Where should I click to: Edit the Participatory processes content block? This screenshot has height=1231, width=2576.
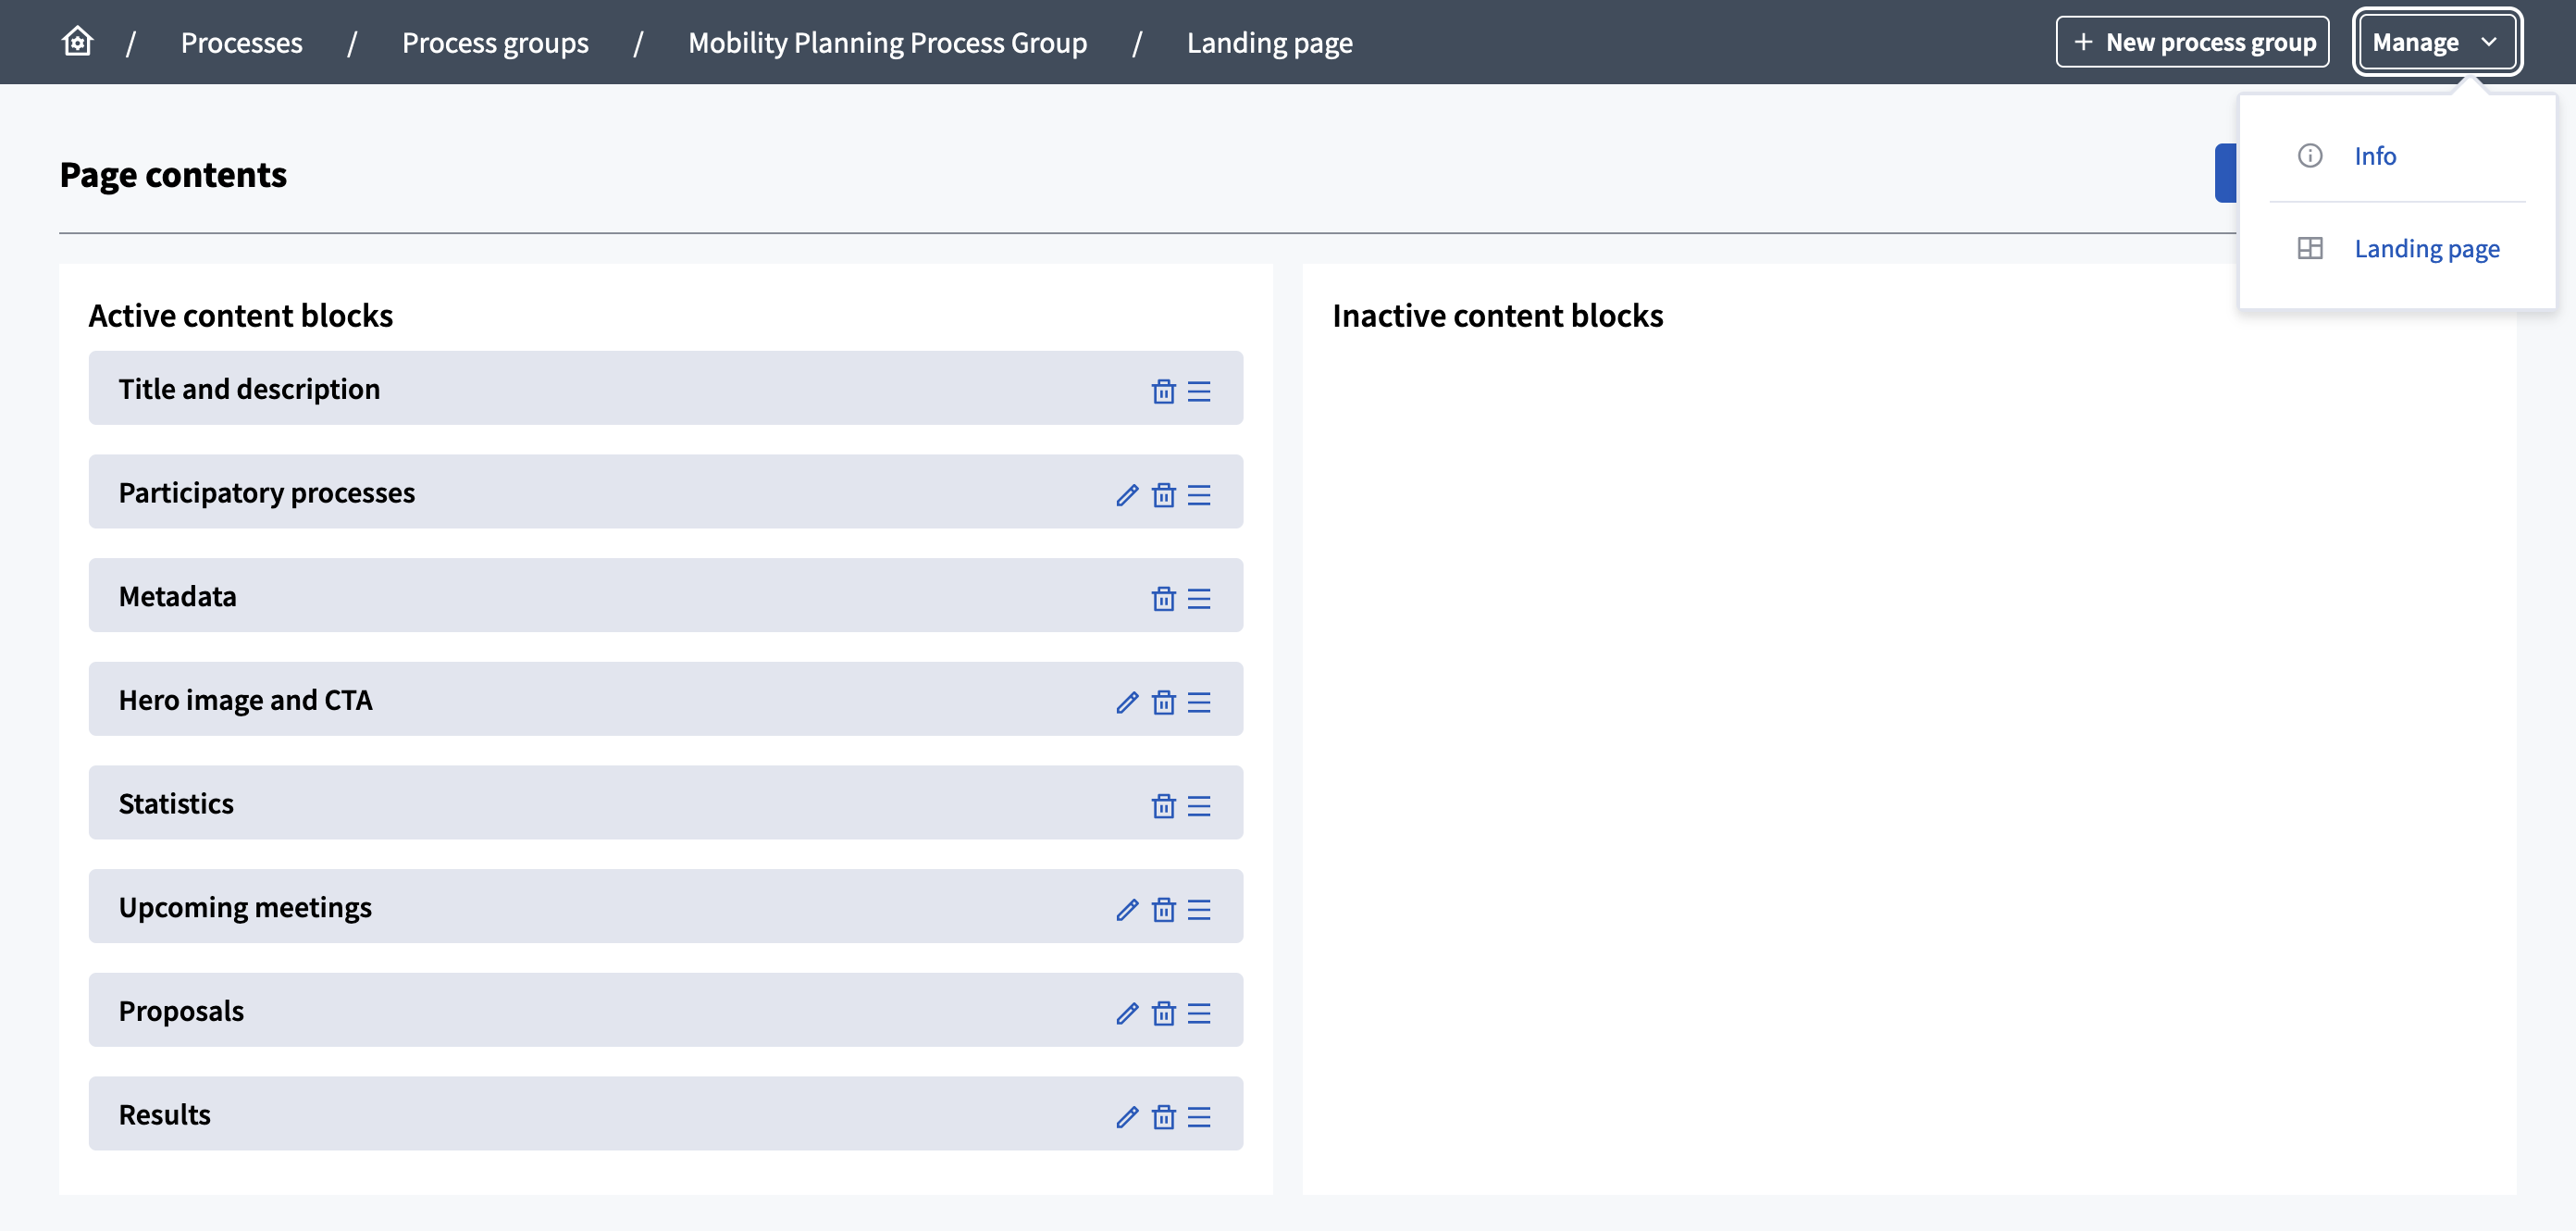pyautogui.click(x=1127, y=495)
